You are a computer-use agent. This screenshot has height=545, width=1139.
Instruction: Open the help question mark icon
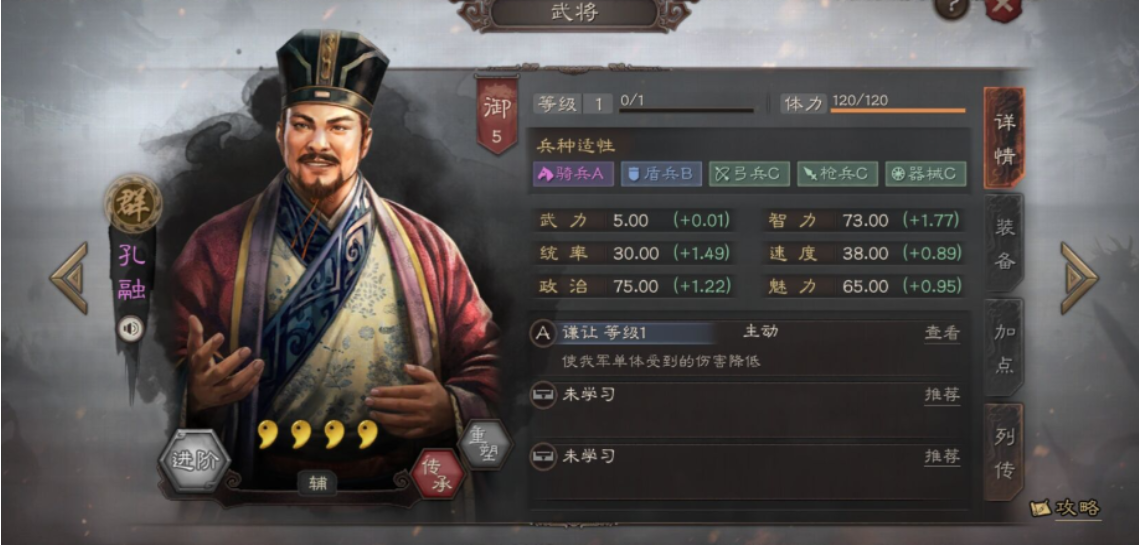tap(951, 7)
